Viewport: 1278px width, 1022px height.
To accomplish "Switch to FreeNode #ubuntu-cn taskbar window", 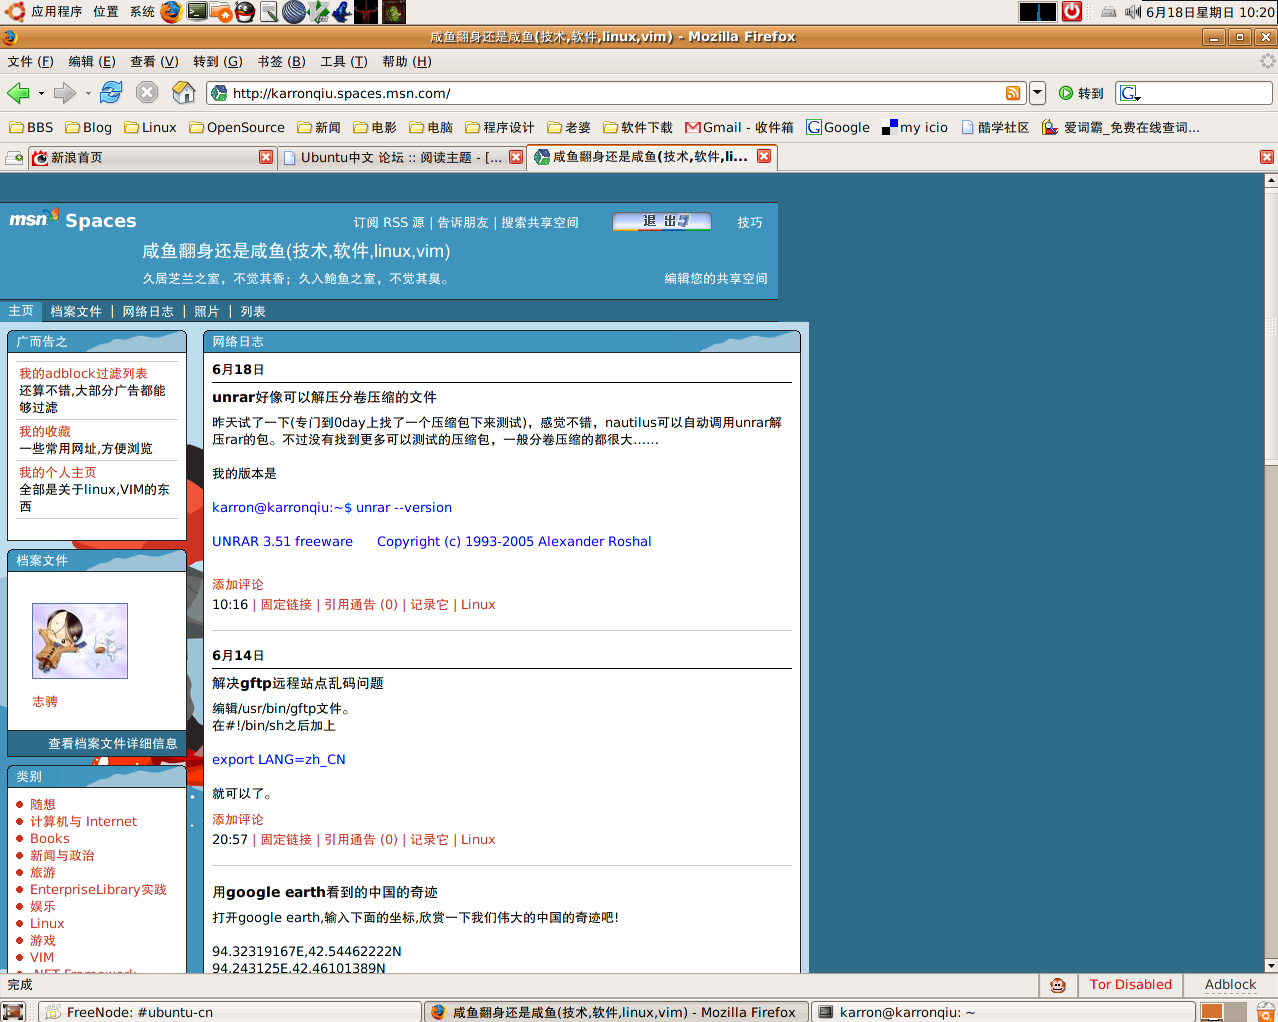I will coord(228,1012).
